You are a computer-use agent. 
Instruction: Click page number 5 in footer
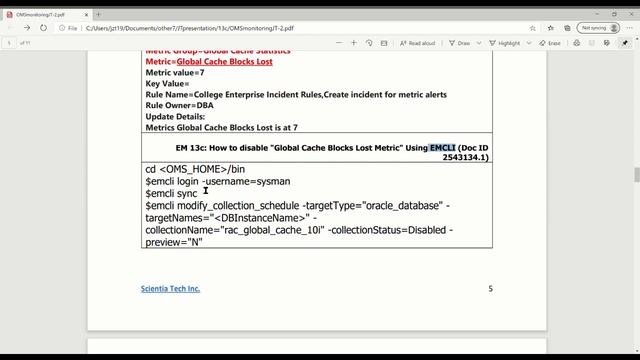coord(491,289)
